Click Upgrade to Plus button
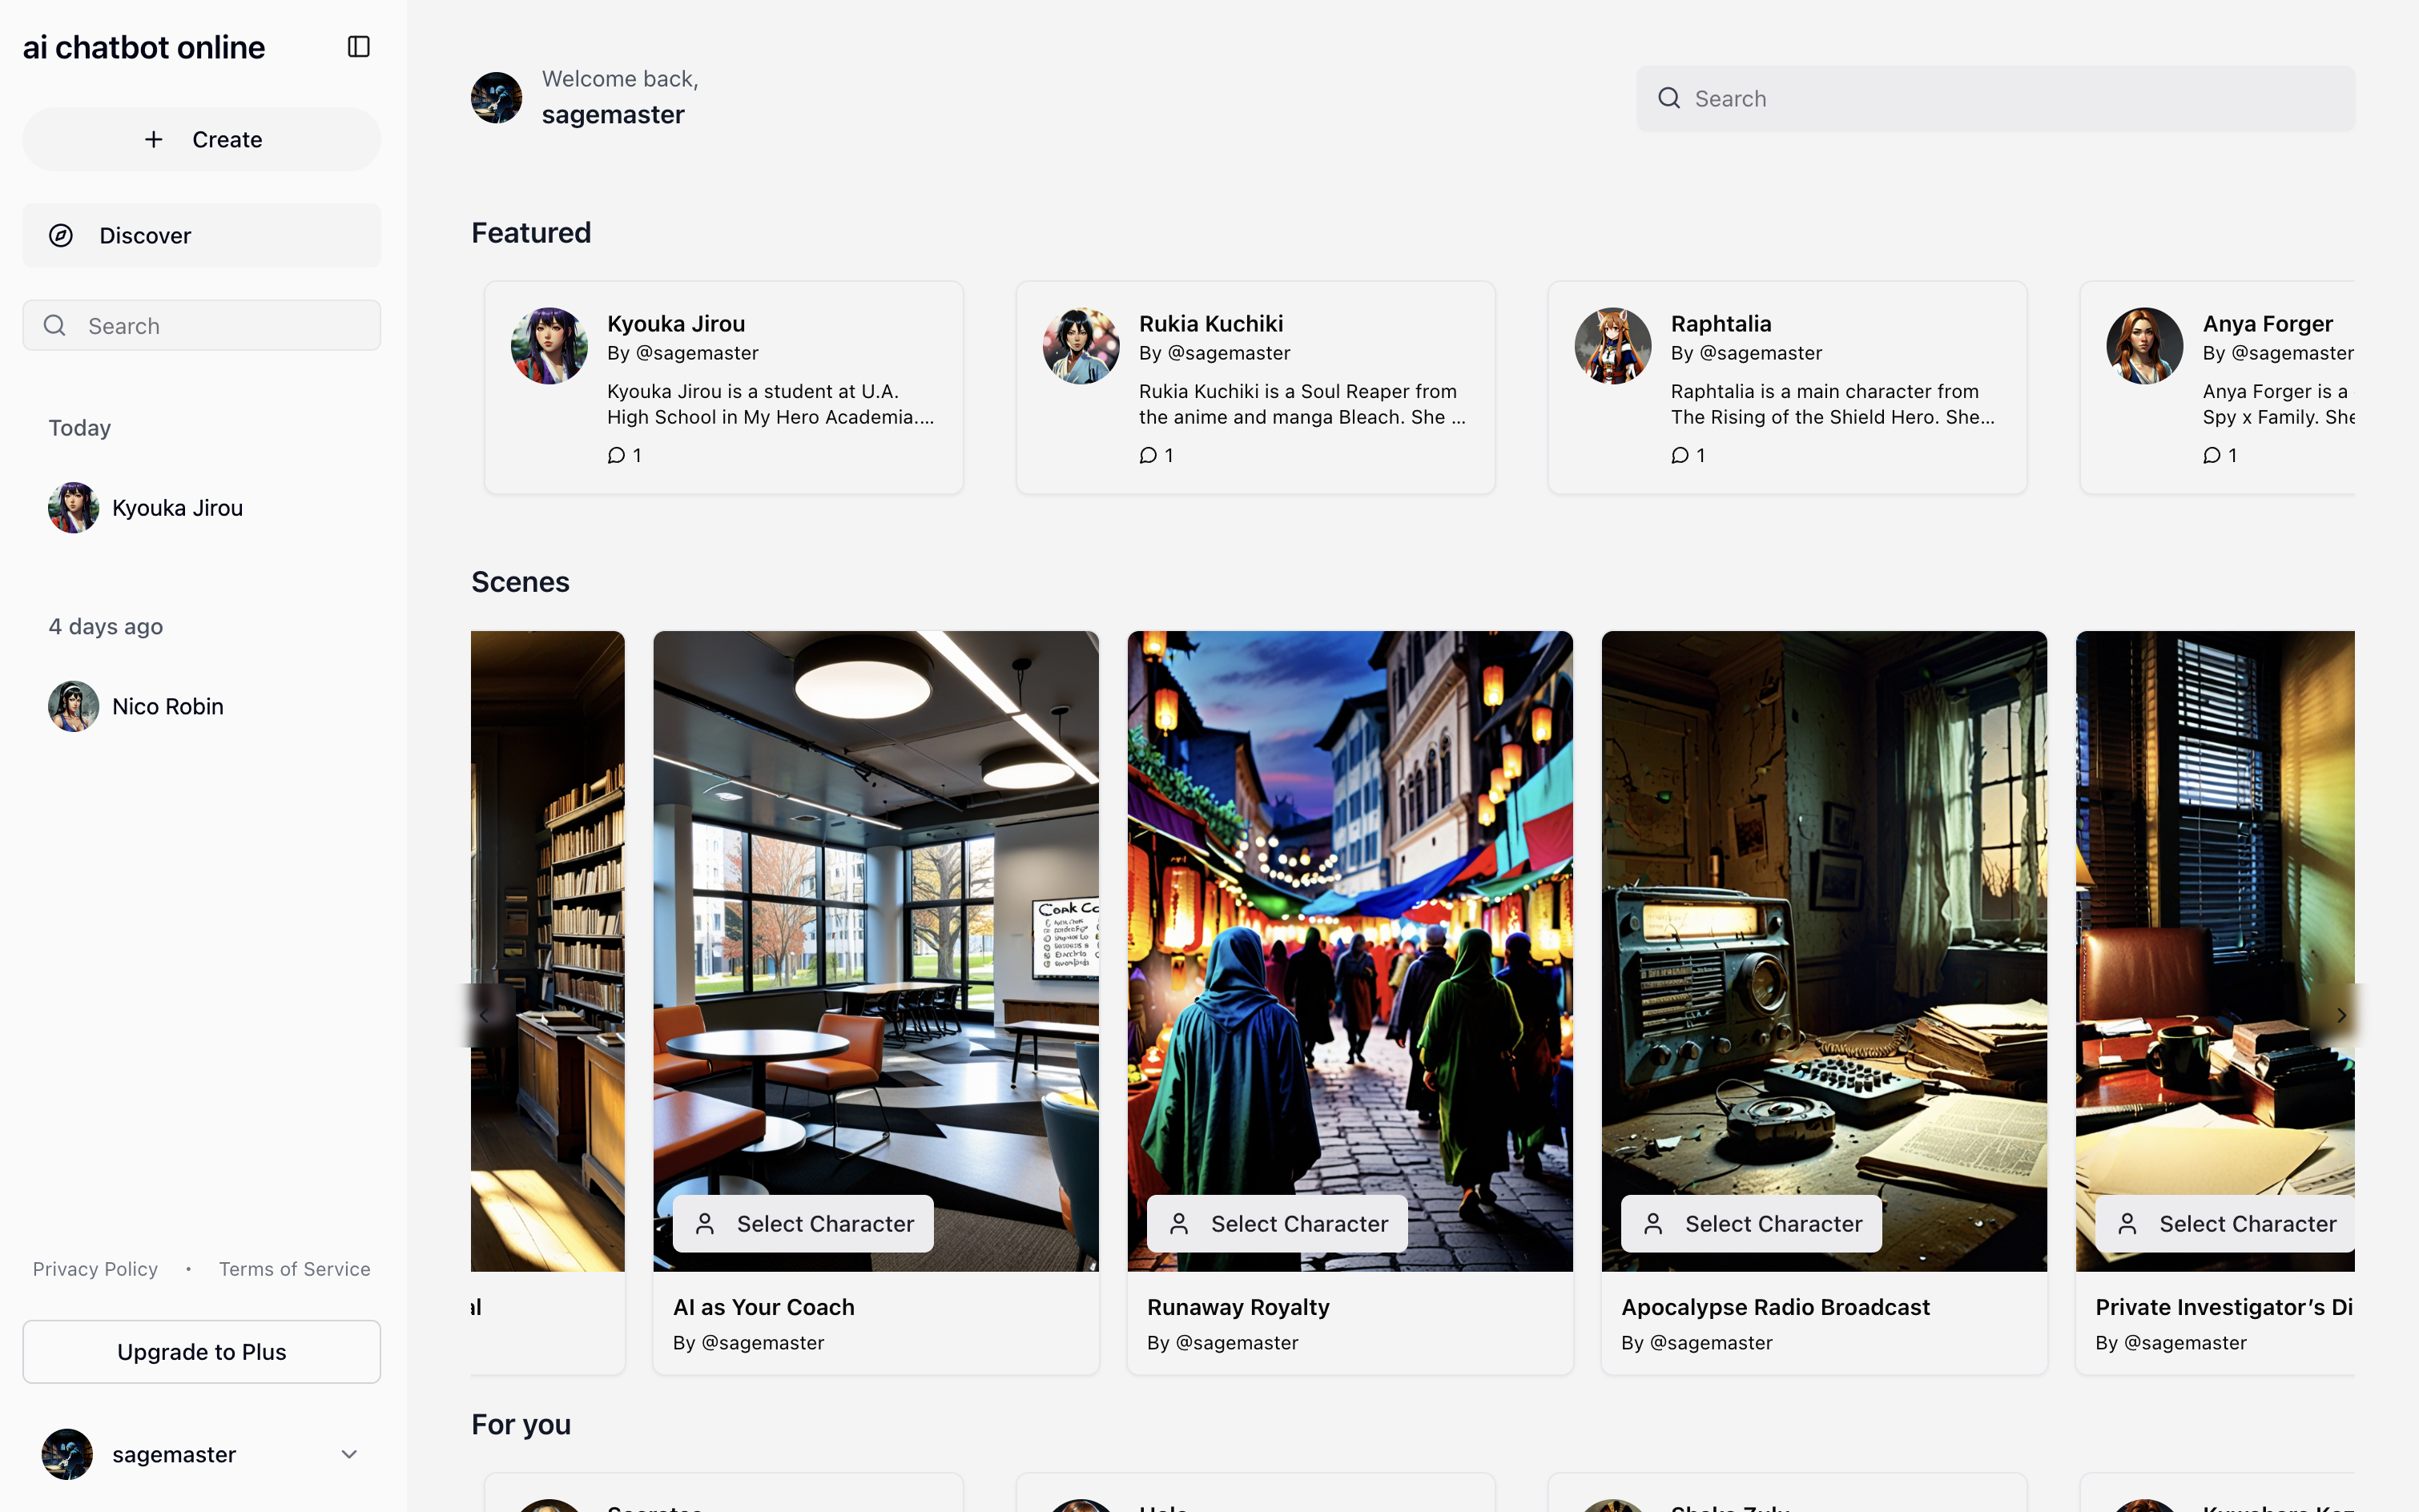This screenshot has height=1512, width=2419. coord(201,1352)
